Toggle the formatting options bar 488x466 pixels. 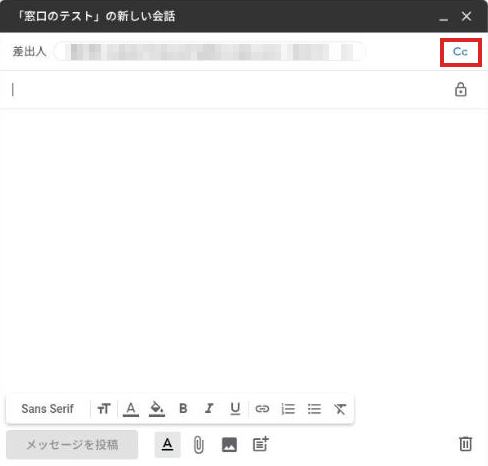click(167, 444)
